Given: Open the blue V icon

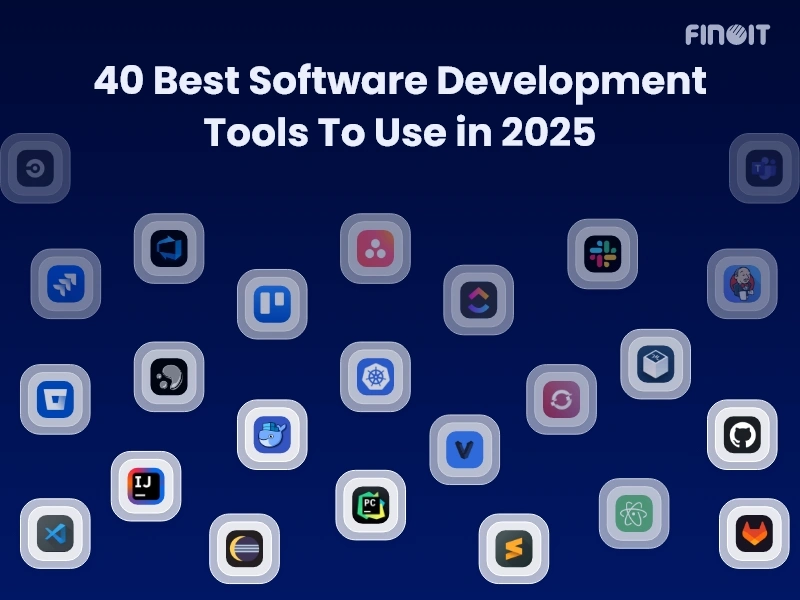Looking at the screenshot, I should point(464,449).
